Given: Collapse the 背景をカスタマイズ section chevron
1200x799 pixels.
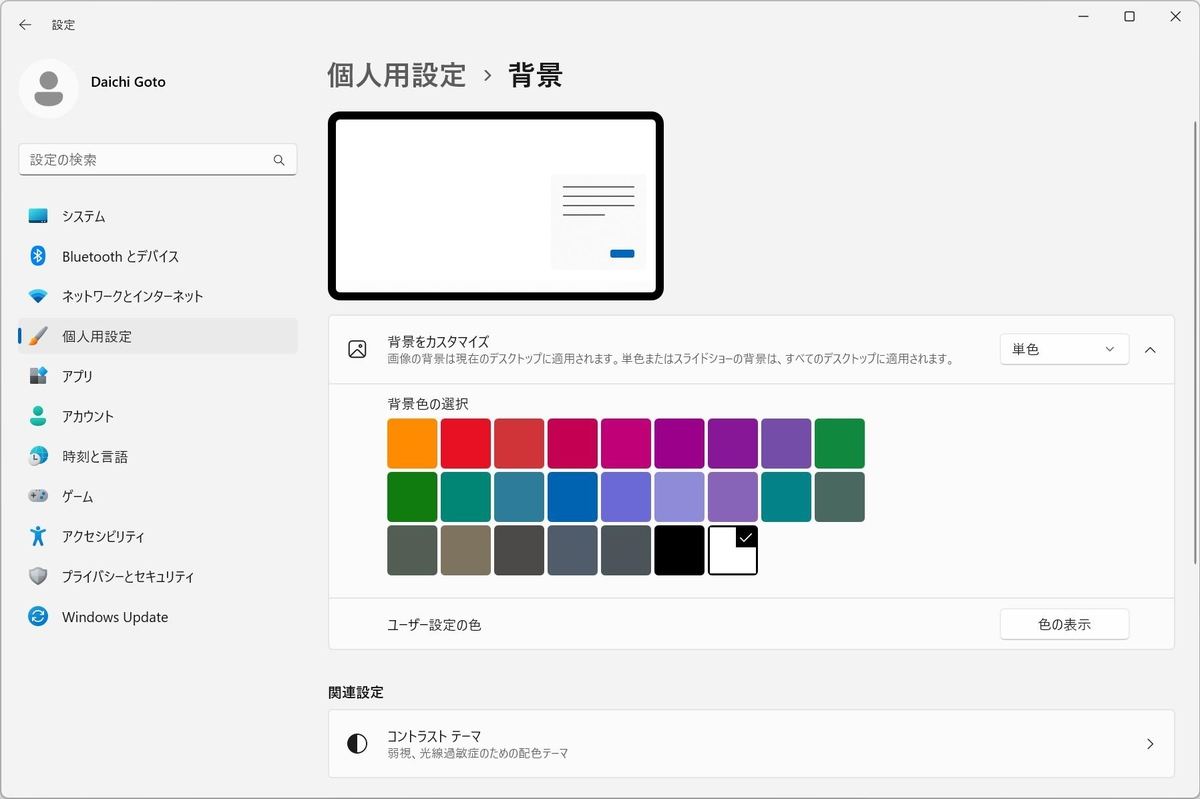Looking at the screenshot, I should [1150, 349].
